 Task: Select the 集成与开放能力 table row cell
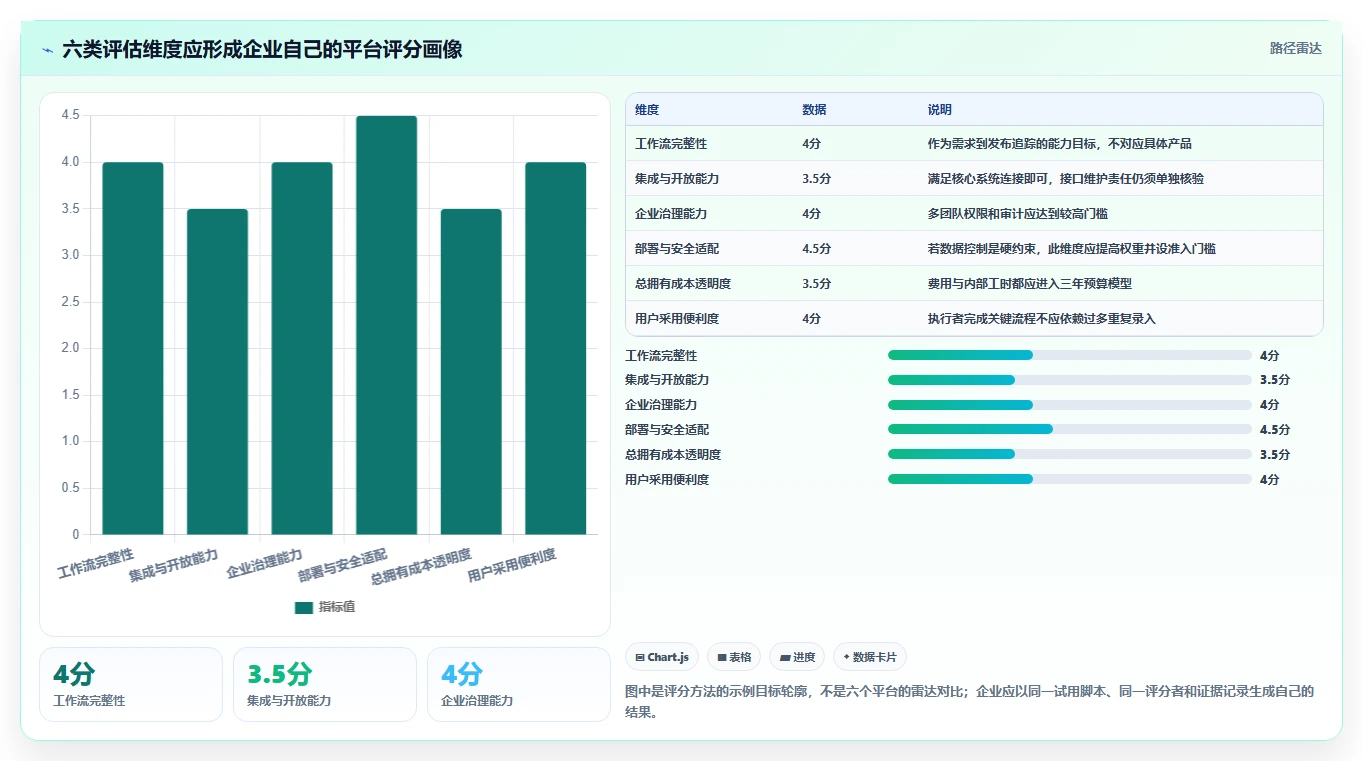[x=677, y=179]
